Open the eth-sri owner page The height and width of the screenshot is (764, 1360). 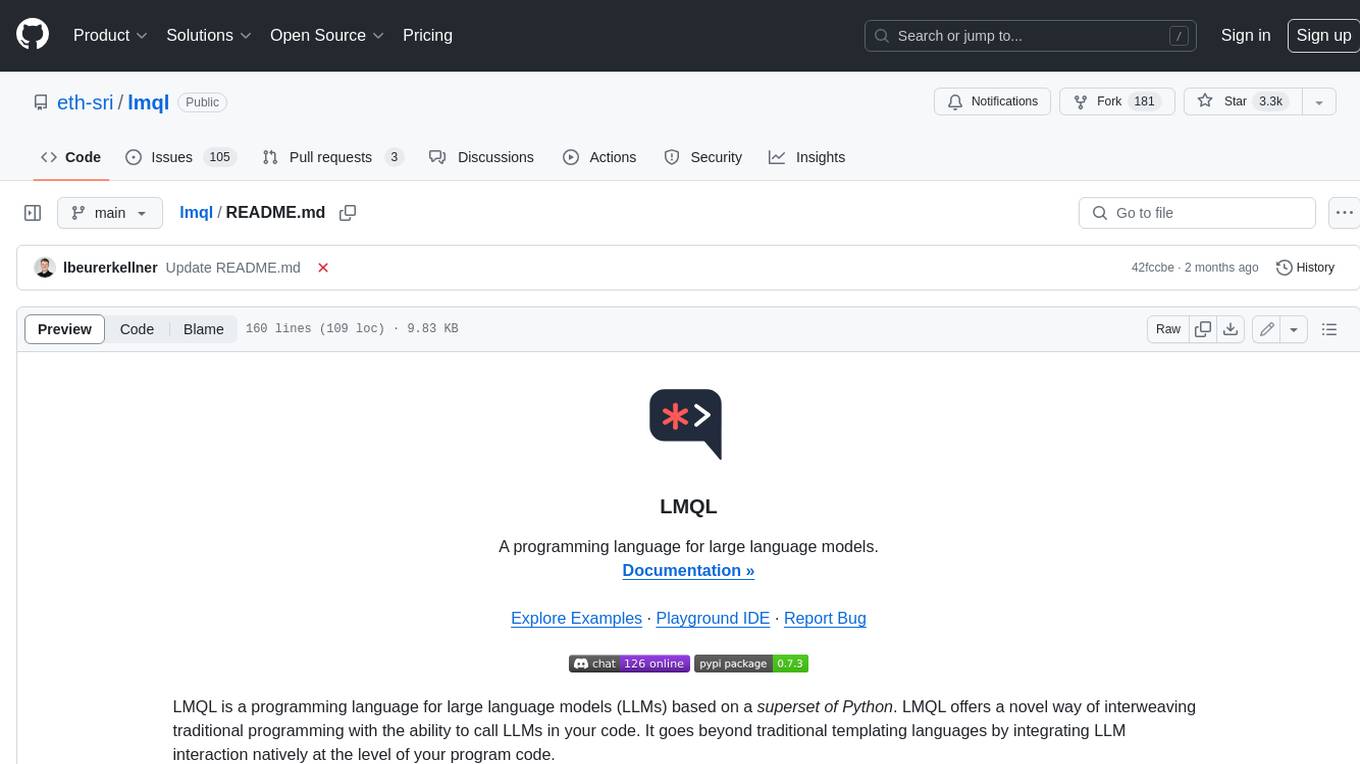click(85, 102)
